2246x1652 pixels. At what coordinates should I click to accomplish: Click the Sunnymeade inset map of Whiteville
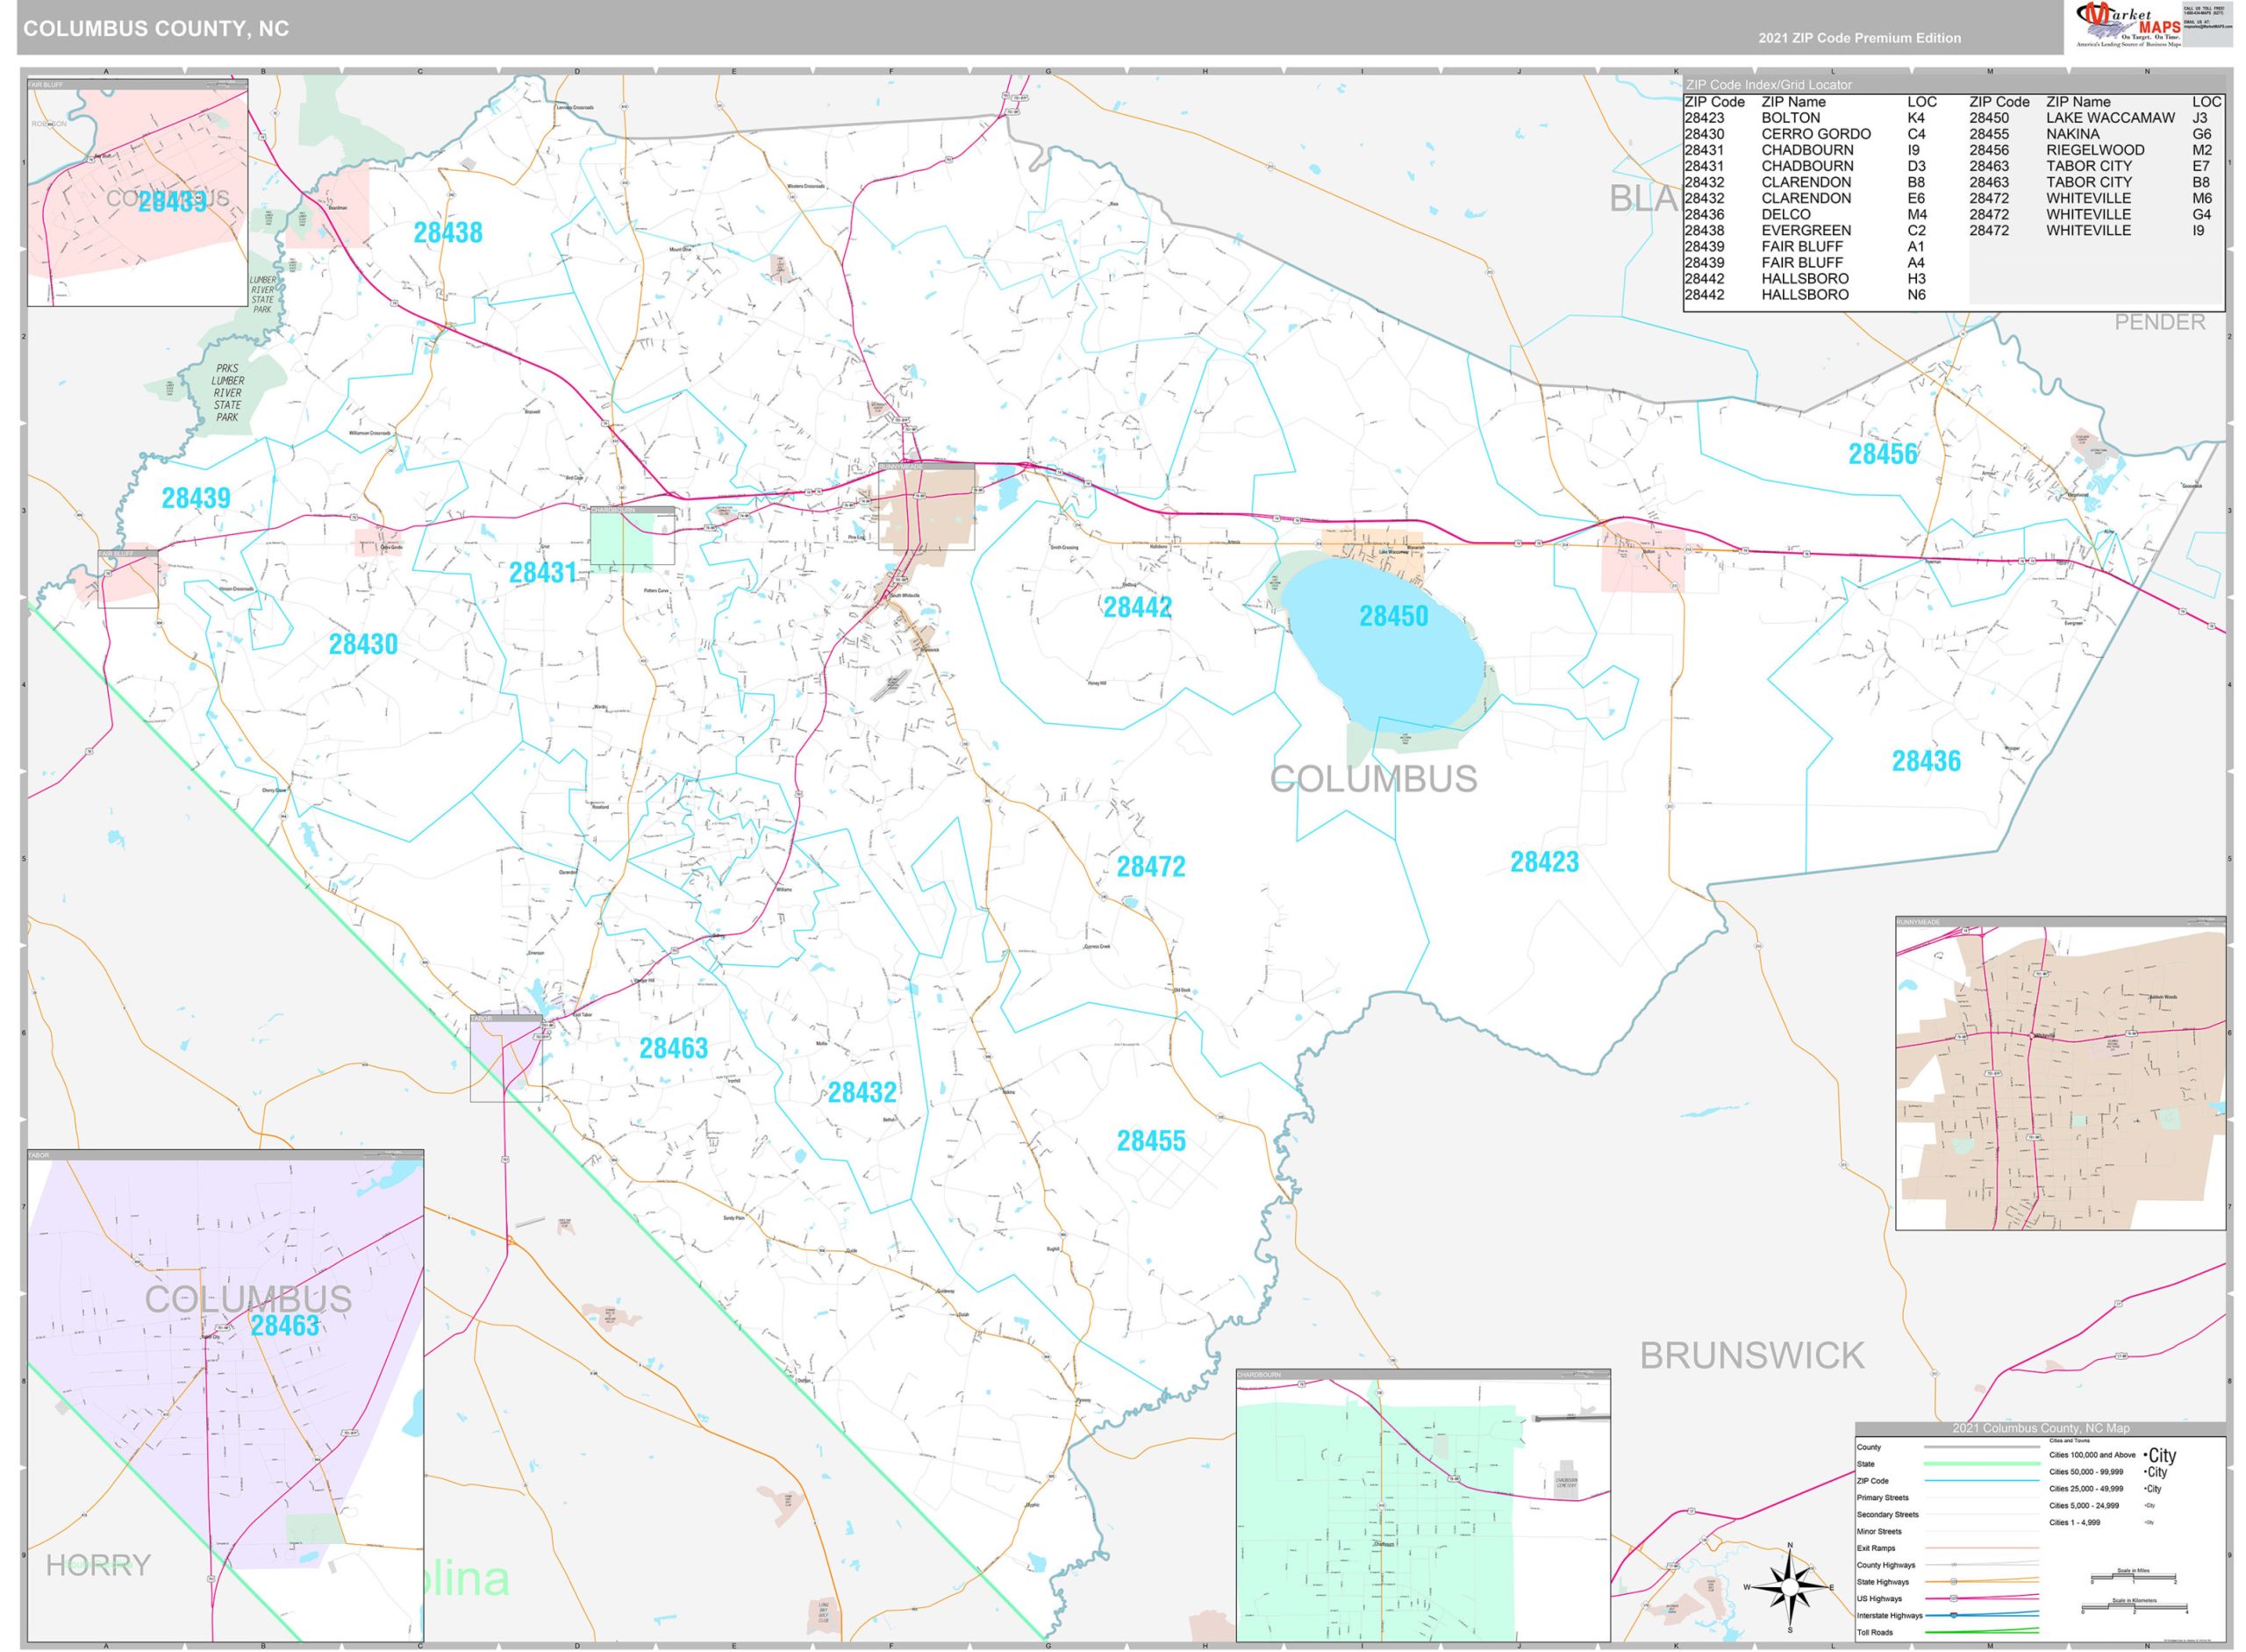pyautogui.click(x=2060, y=1072)
